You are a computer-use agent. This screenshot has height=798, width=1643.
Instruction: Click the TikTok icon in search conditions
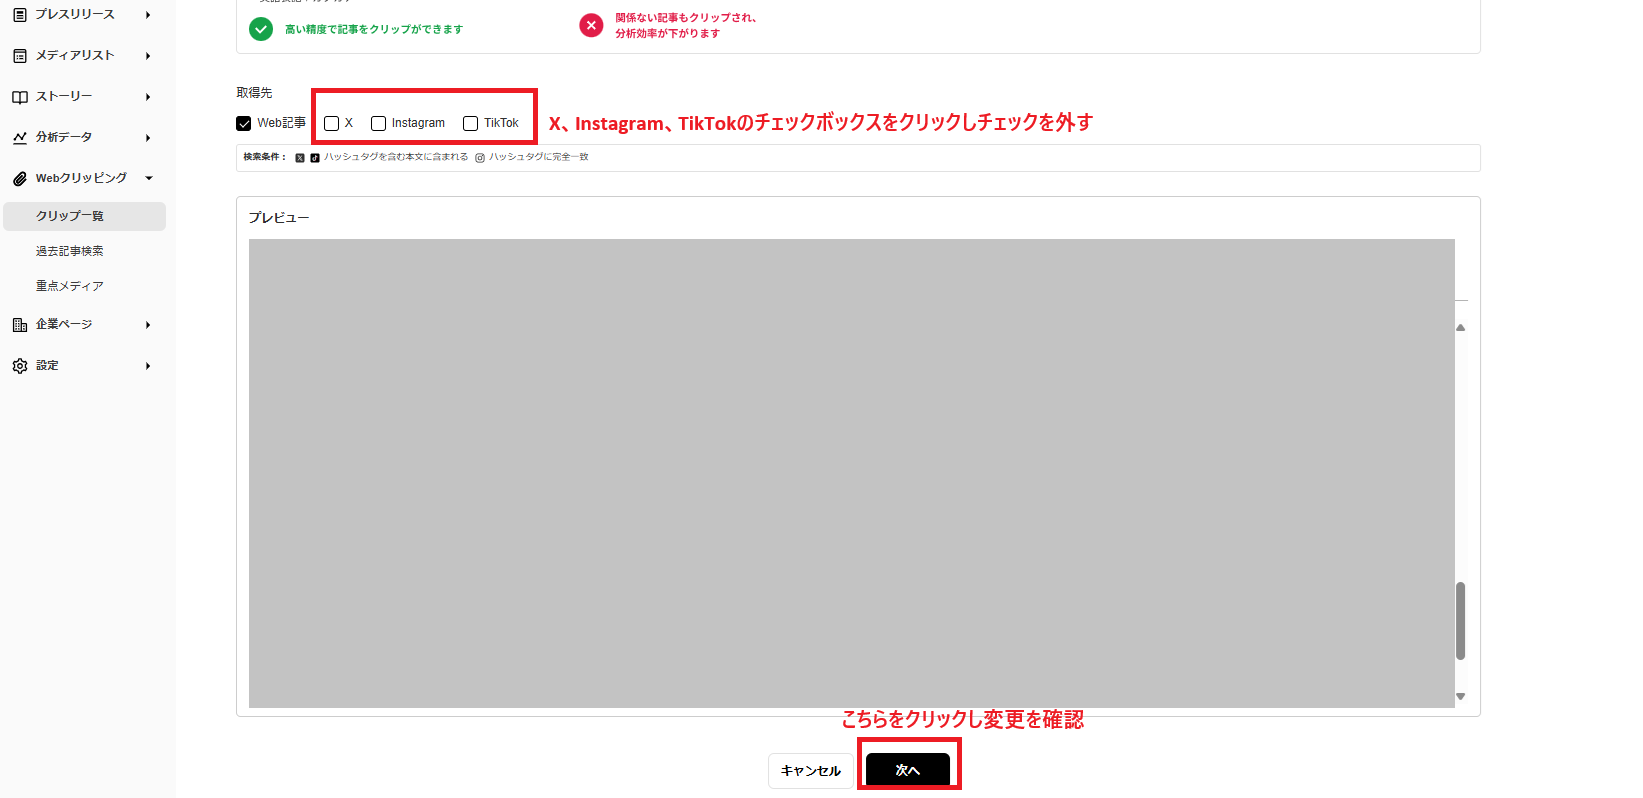click(315, 158)
